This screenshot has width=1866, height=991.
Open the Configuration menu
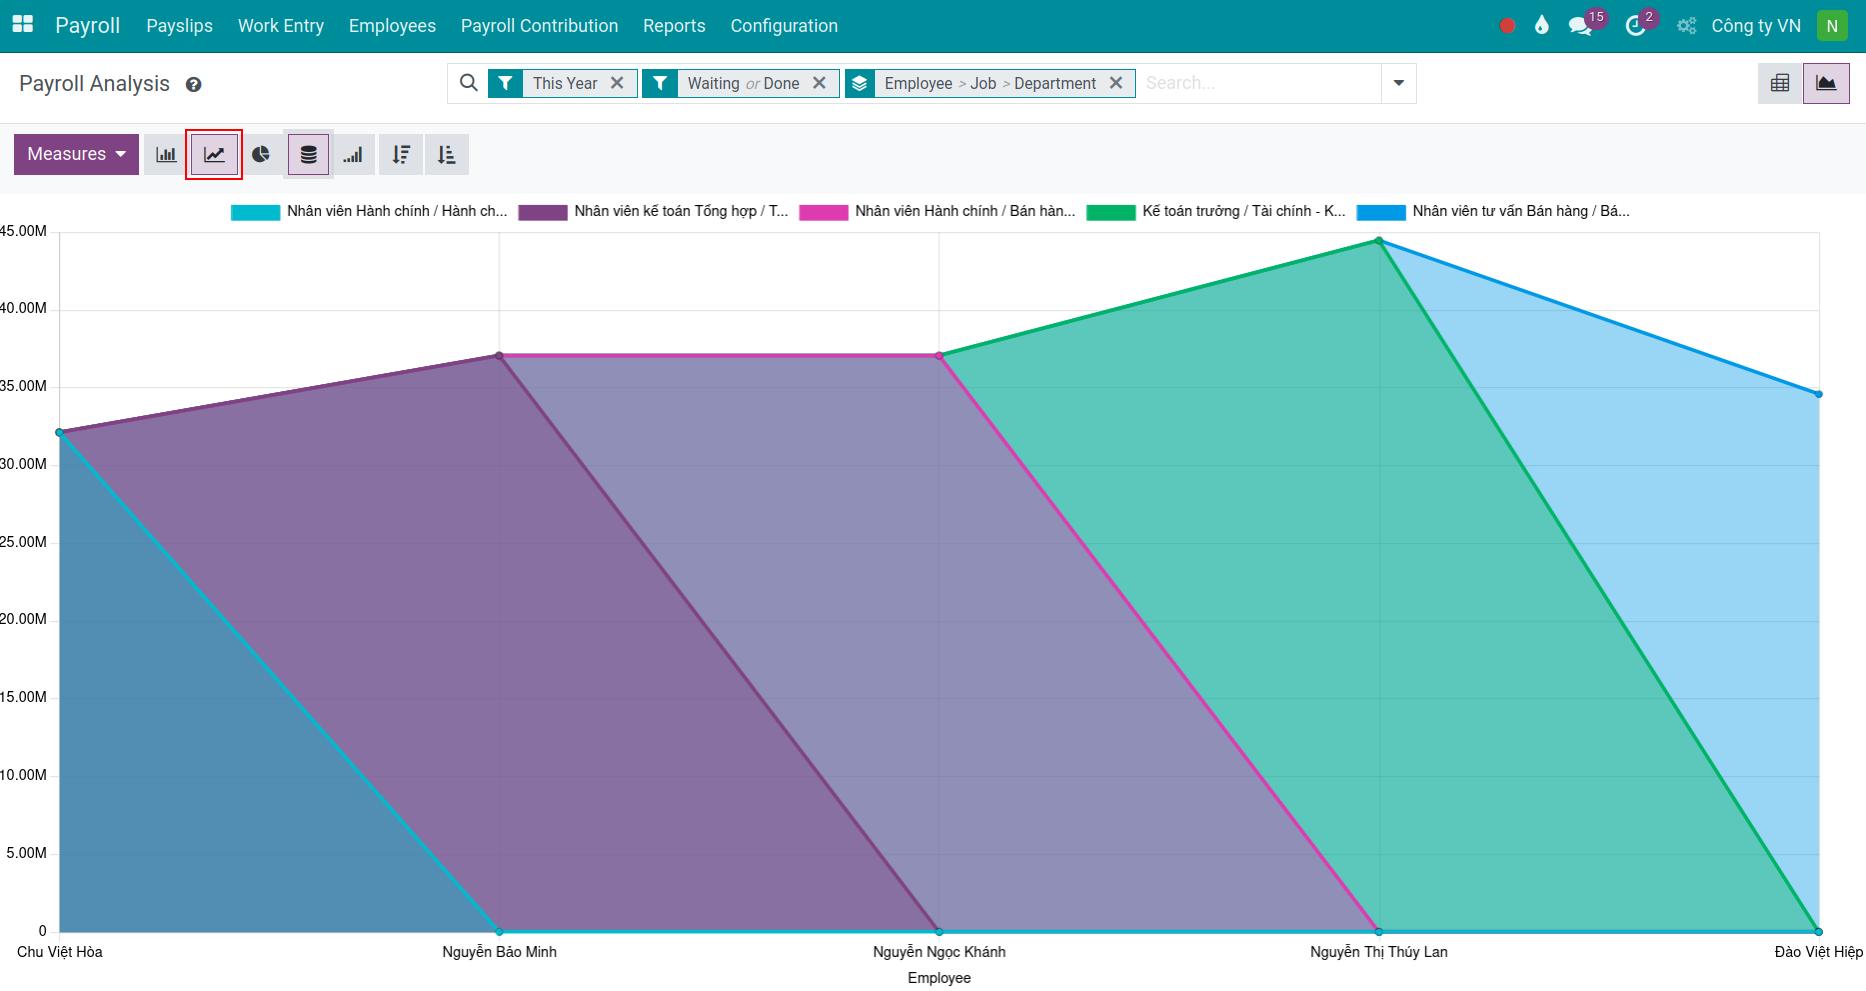coord(784,25)
